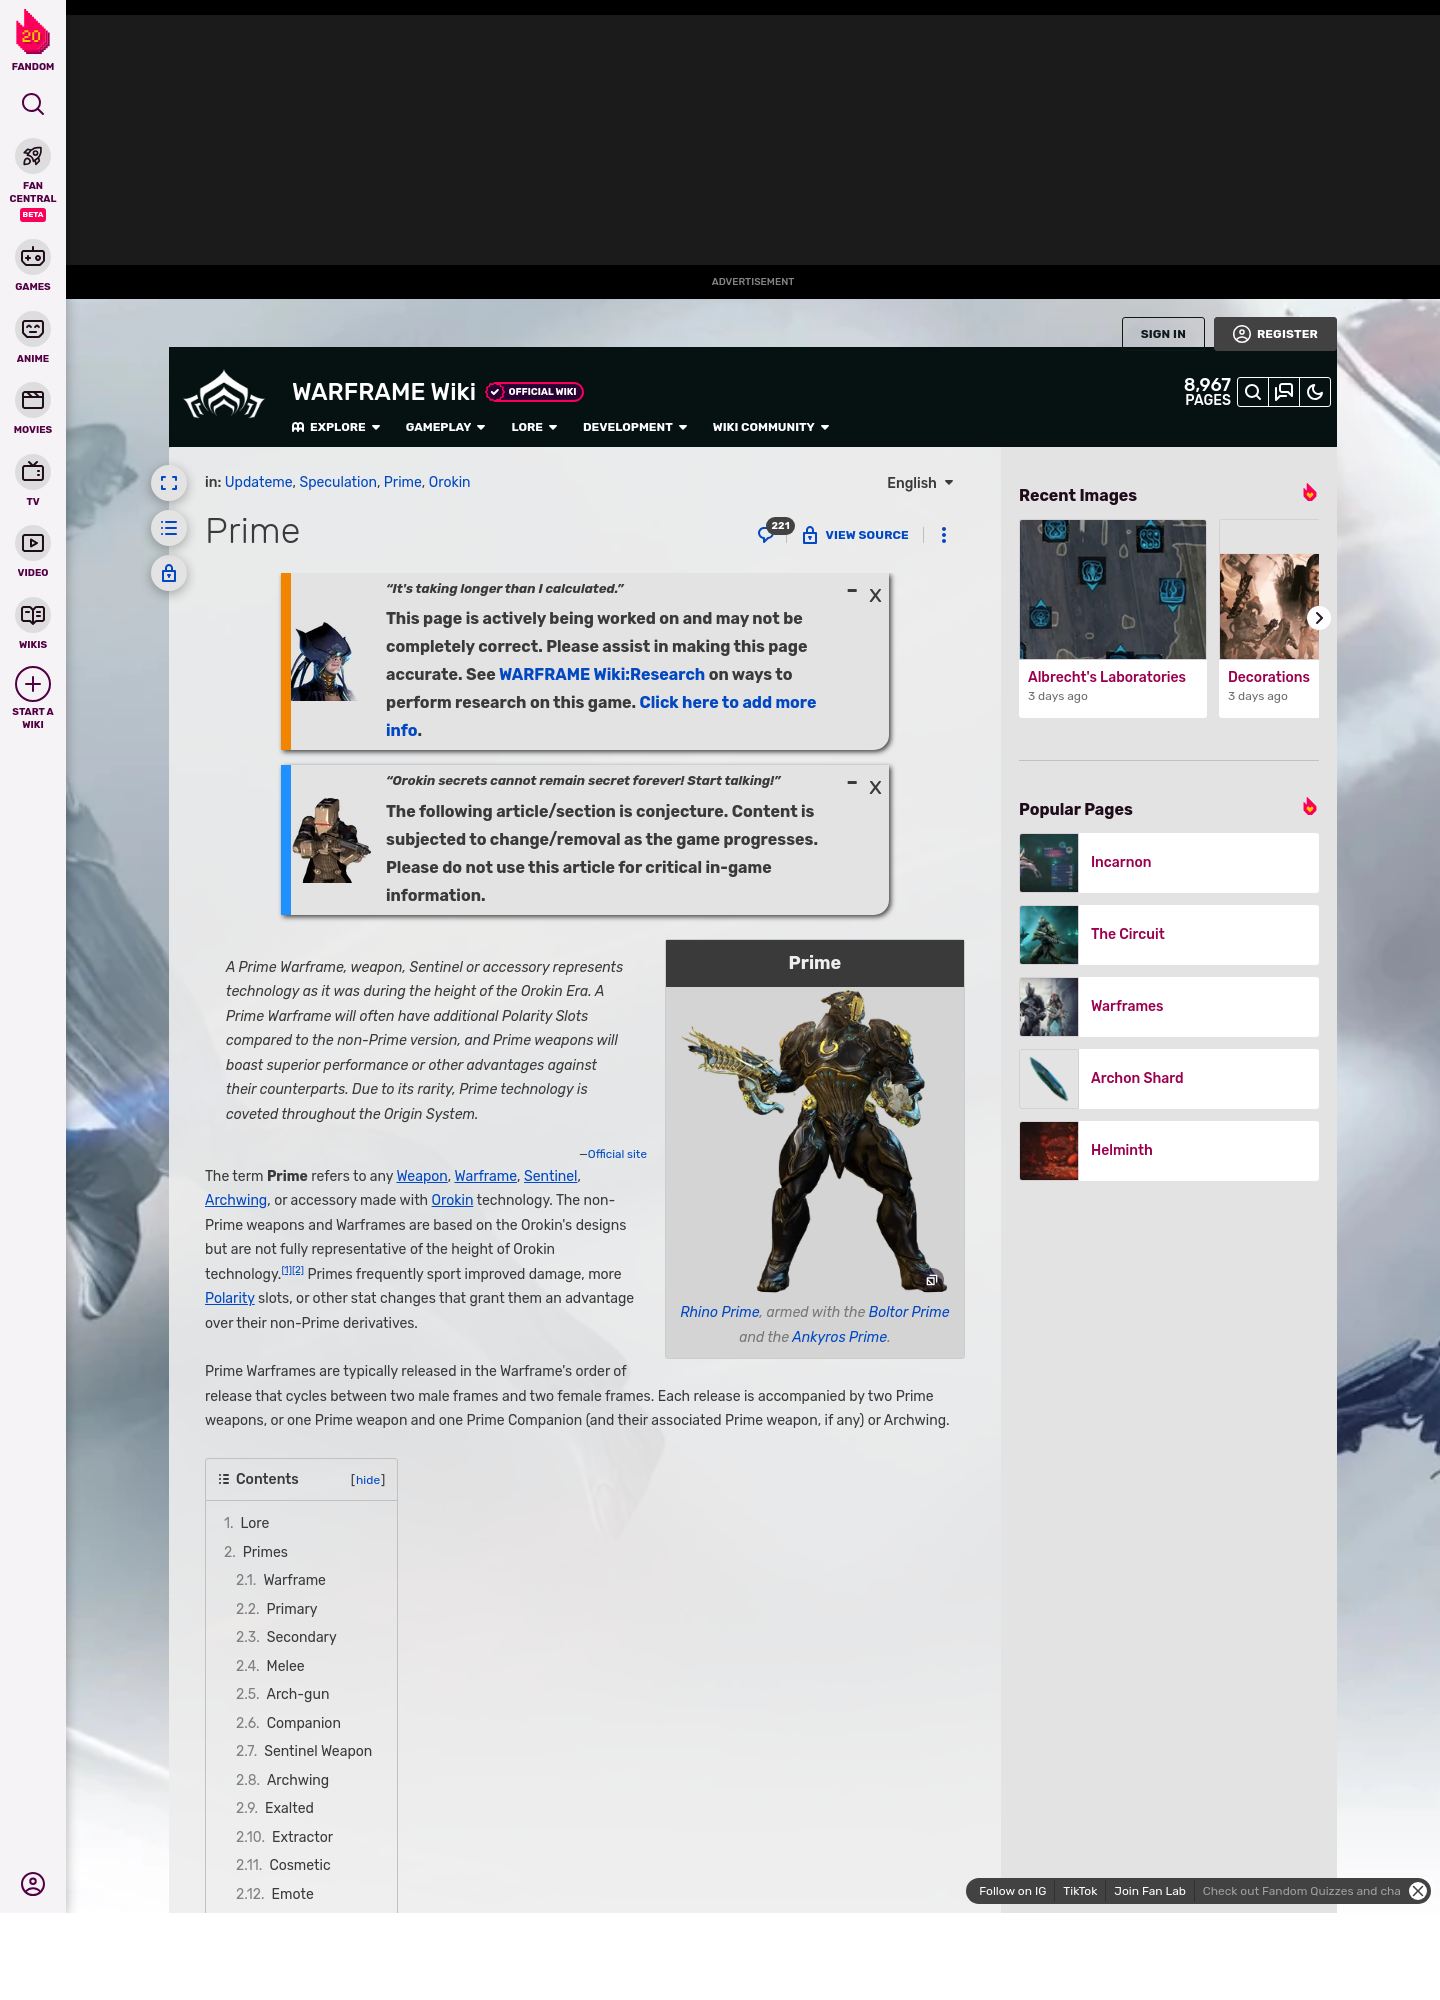Hide the Contents table
Image resolution: width=1440 pixels, height=2000 pixels.
368,1480
